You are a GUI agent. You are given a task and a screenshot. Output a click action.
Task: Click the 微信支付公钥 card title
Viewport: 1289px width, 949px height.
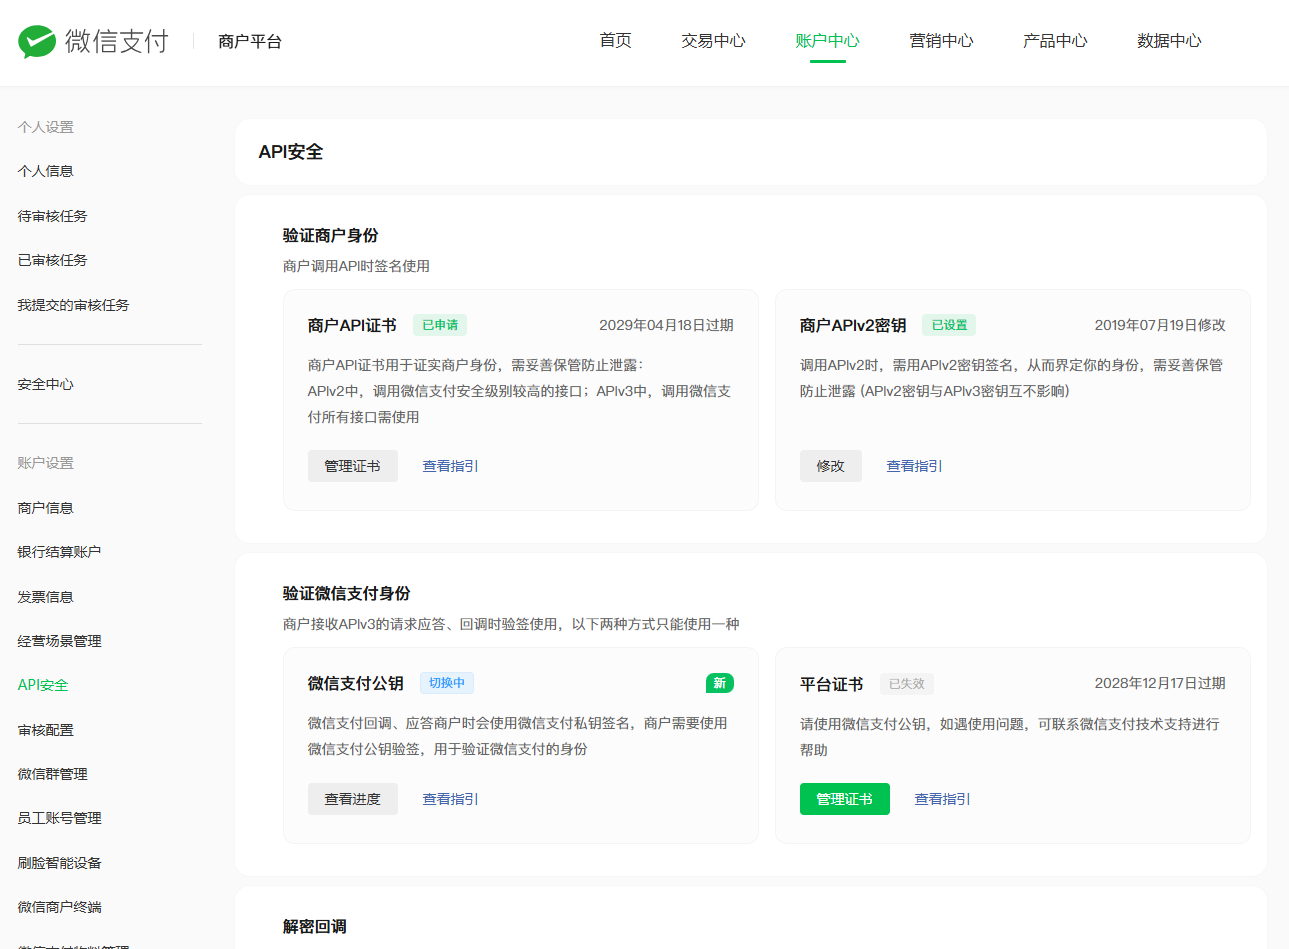click(x=356, y=683)
